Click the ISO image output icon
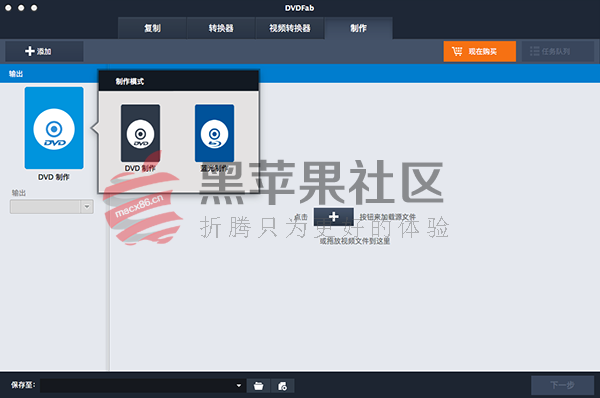The width and height of the screenshot is (600, 398). (282, 386)
